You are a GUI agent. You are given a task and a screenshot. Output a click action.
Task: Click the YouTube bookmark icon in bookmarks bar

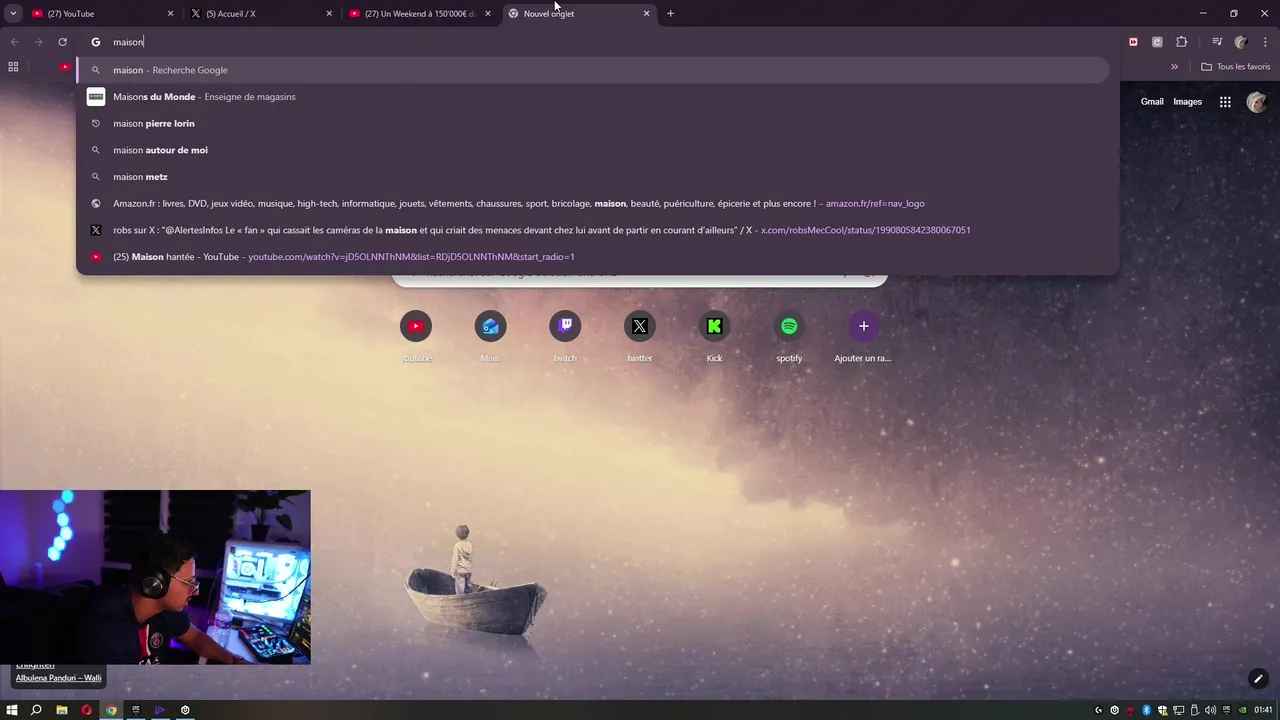pyautogui.click(x=65, y=67)
